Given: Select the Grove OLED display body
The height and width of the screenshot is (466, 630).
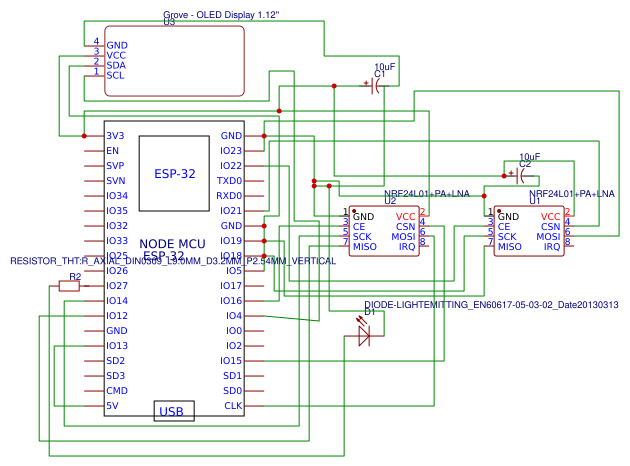Looking at the screenshot, I should (x=175, y=61).
